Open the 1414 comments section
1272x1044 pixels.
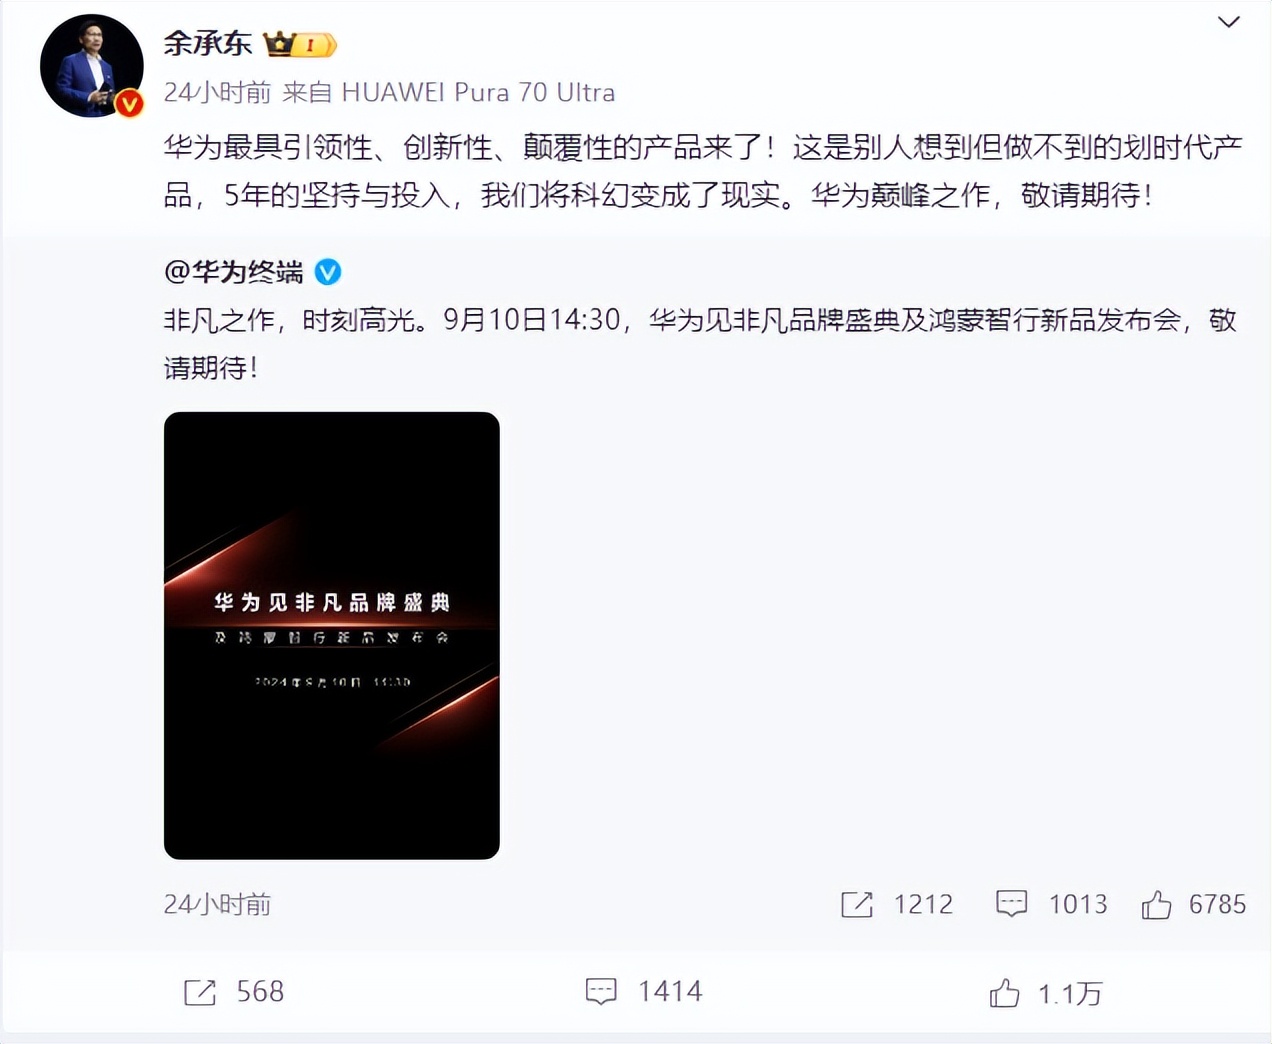point(601,991)
